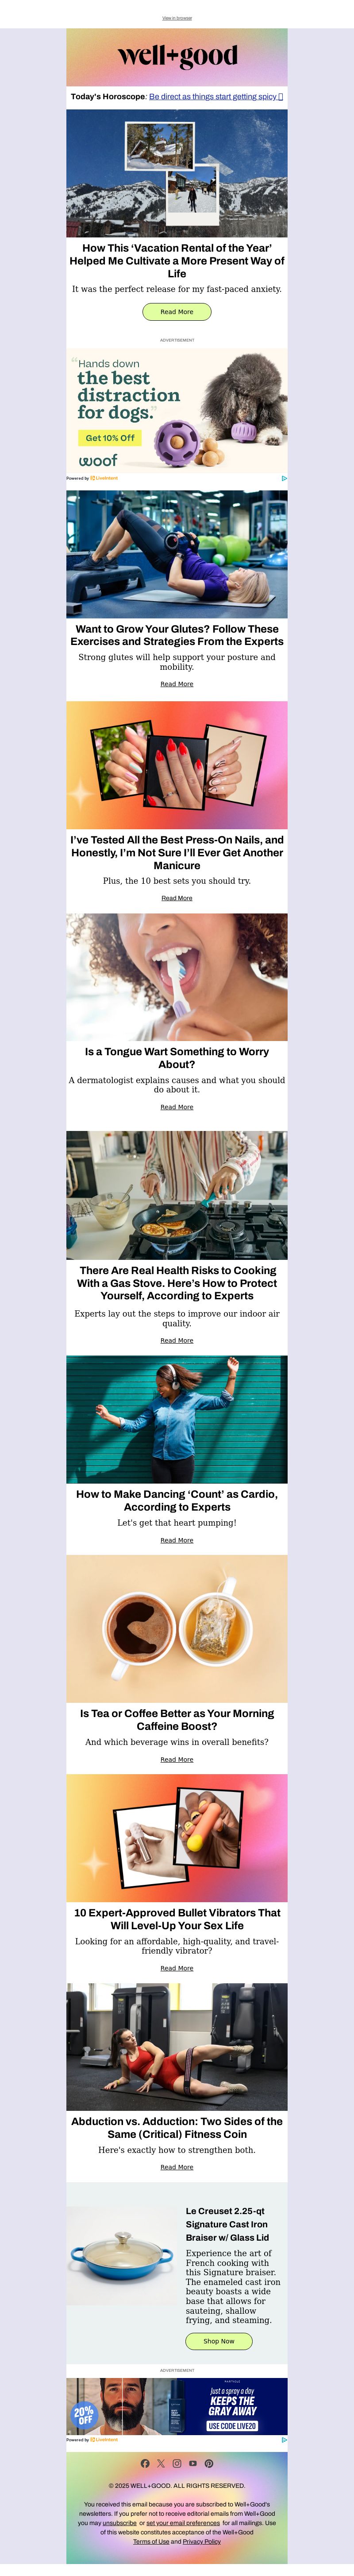The width and height of the screenshot is (354, 2576).
Task: Open the Facebook icon in the footer
Action: (145, 2463)
